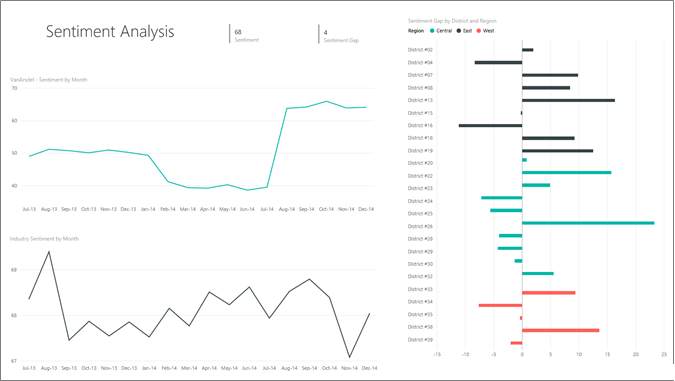Screen dimensions: 675x381
Task: Select the District #38 red bar
Action: pyautogui.click(x=560, y=331)
